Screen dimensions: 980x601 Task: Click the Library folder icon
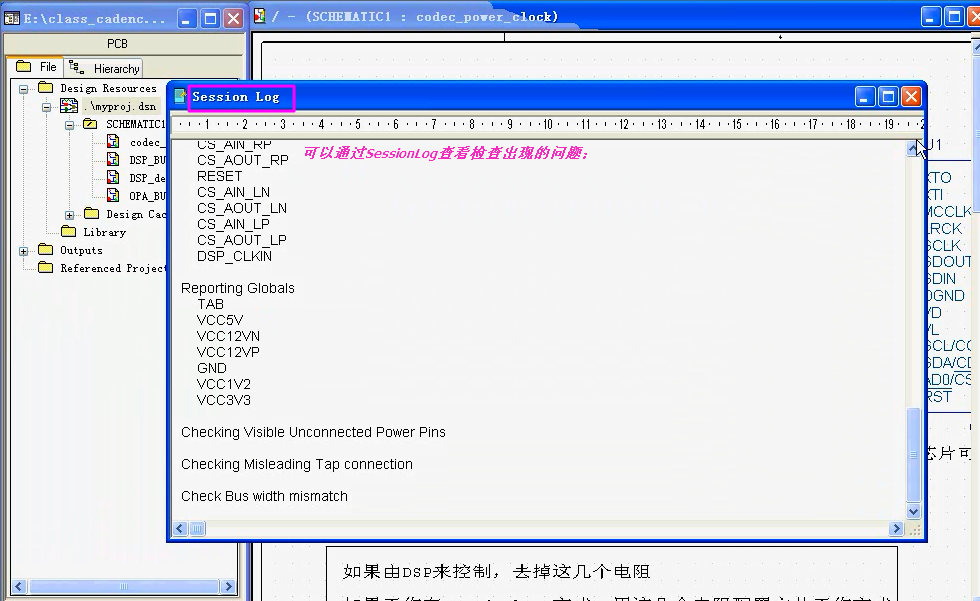coord(69,232)
